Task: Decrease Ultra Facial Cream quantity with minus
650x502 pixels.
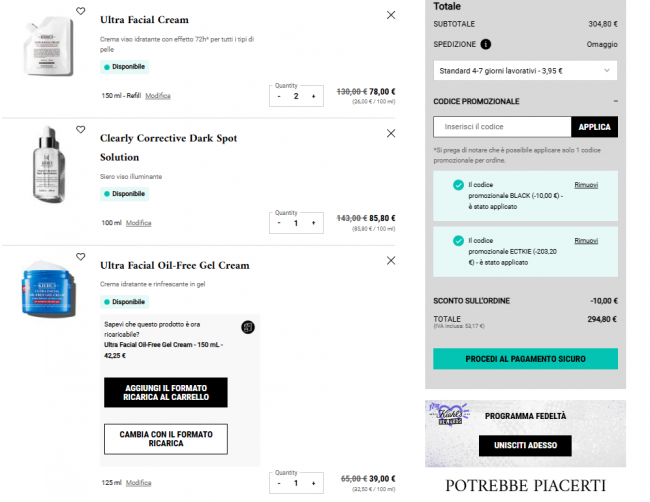Action: click(279, 96)
